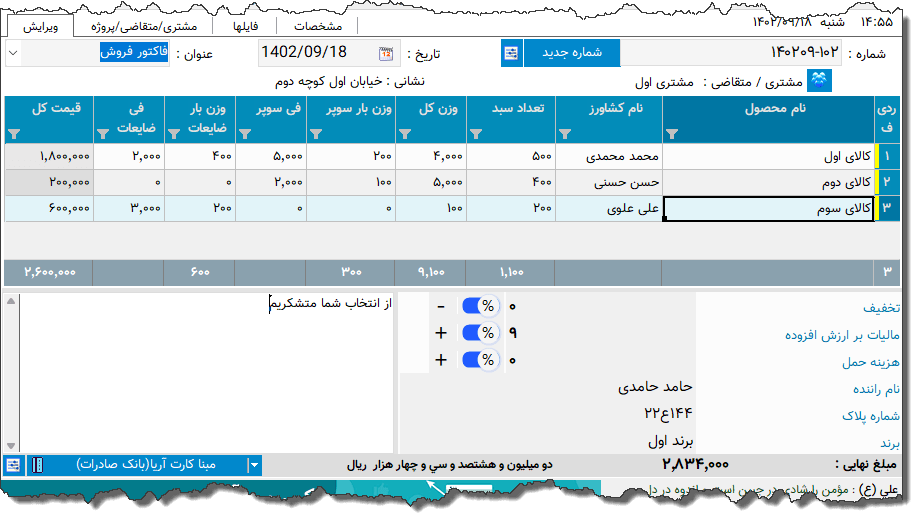
Task: Click the شماره پلاک label
Action: click(871, 416)
